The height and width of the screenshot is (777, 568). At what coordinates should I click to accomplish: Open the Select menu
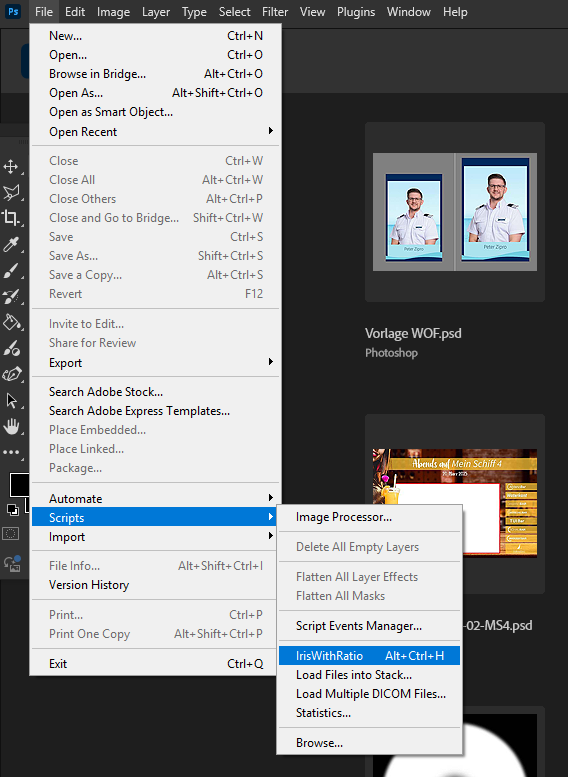tap(234, 12)
